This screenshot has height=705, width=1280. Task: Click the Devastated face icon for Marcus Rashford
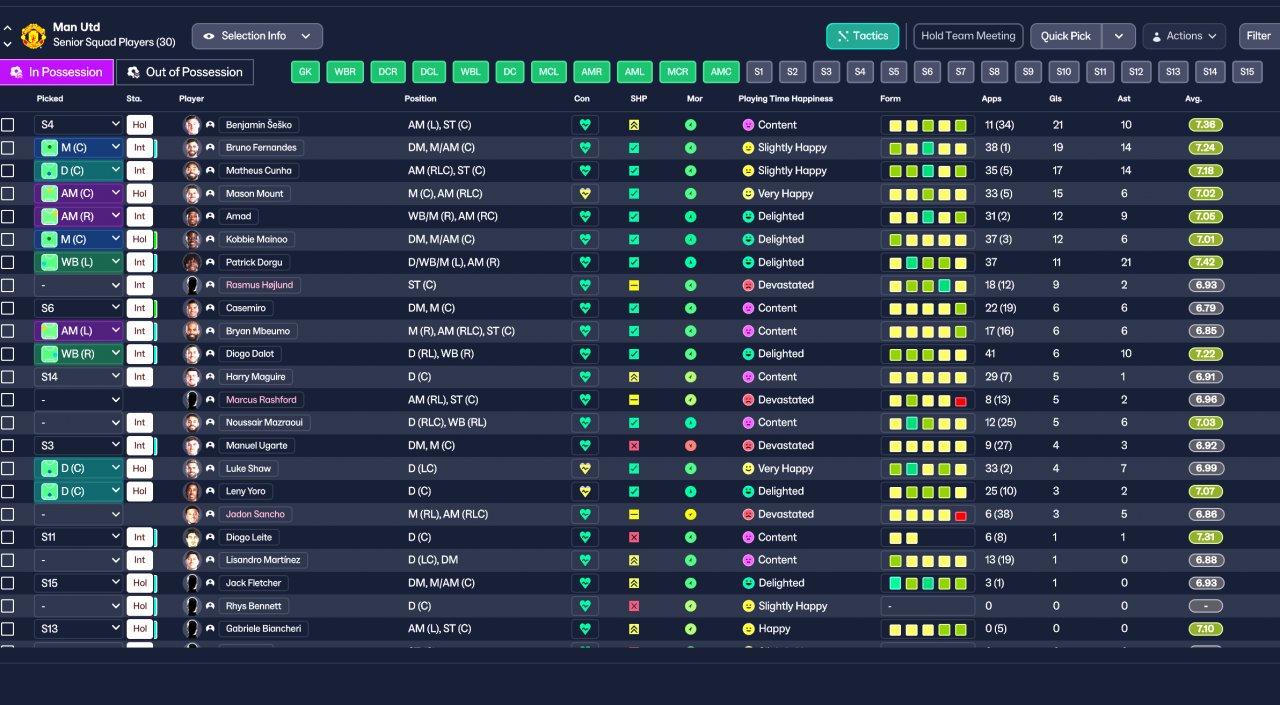[x=748, y=400]
